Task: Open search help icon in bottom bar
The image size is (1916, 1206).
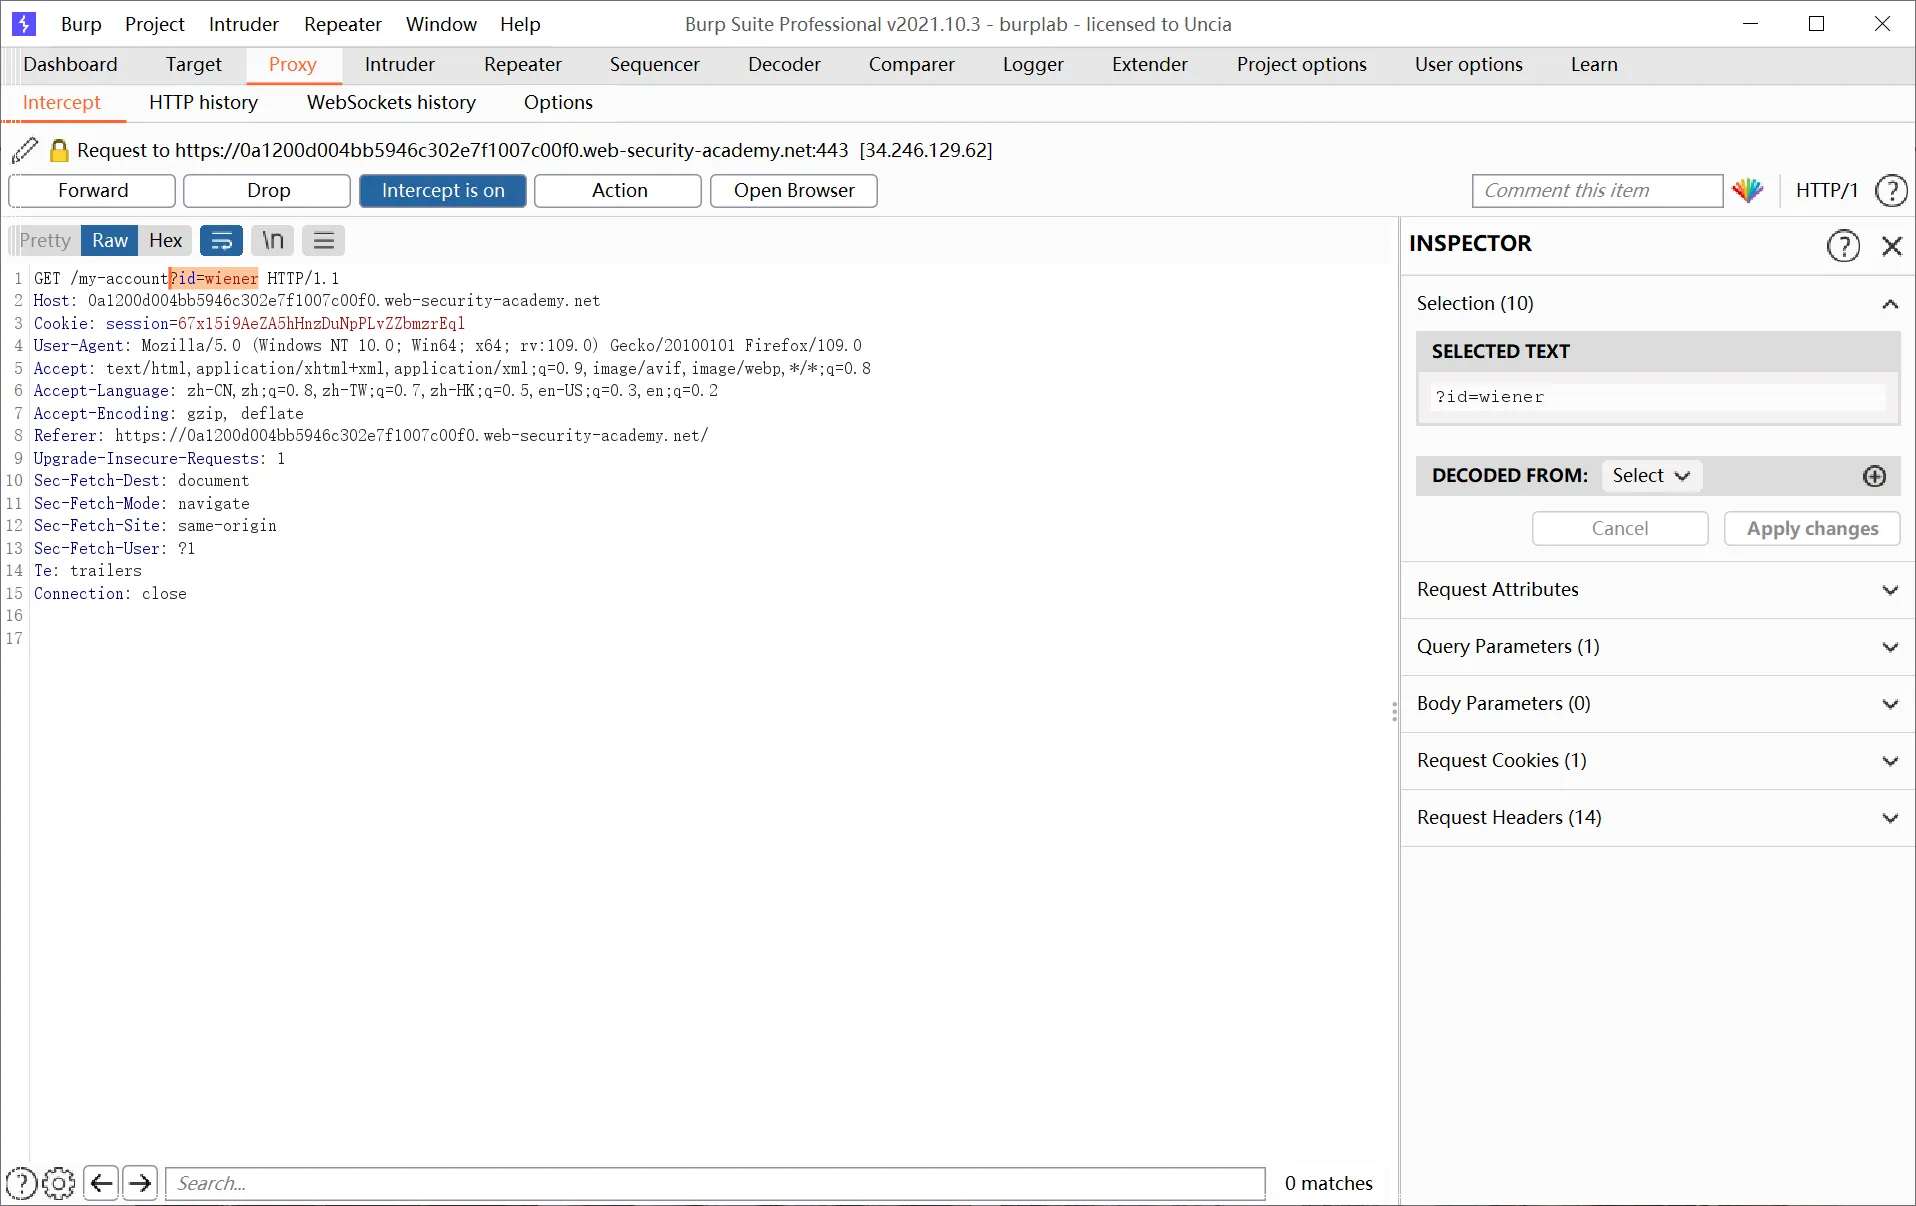Action: tap(21, 1183)
